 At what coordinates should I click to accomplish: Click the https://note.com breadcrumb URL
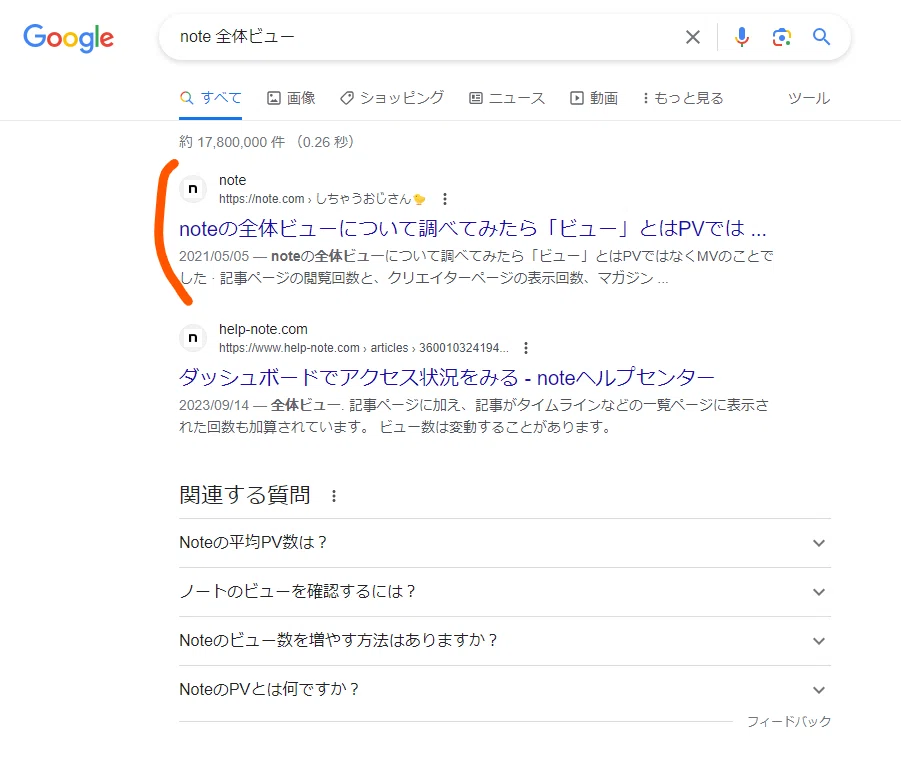coord(322,199)
